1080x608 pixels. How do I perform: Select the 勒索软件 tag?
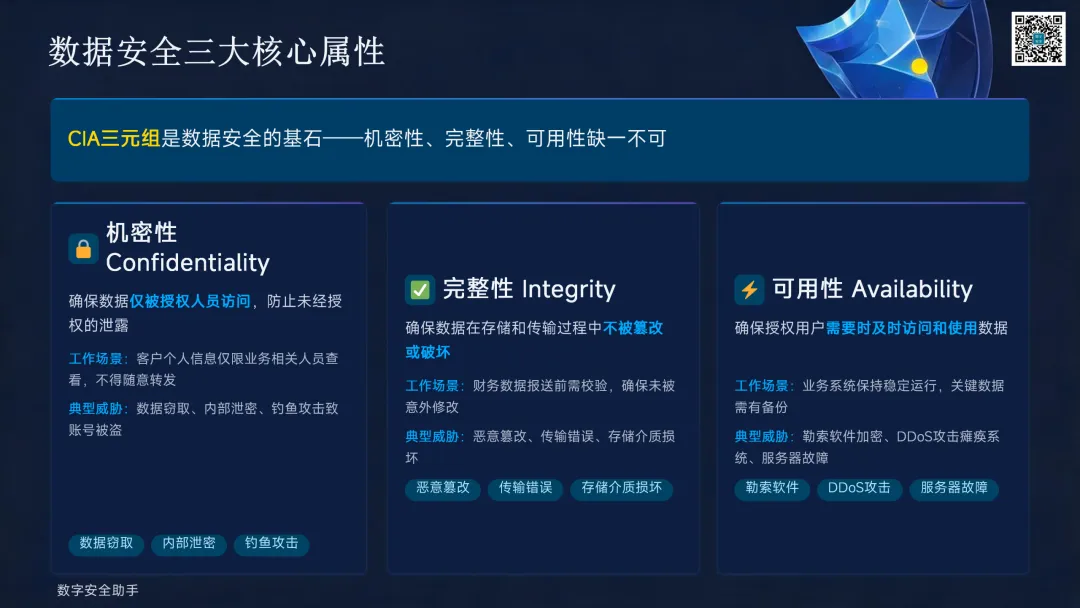(771, 488)
